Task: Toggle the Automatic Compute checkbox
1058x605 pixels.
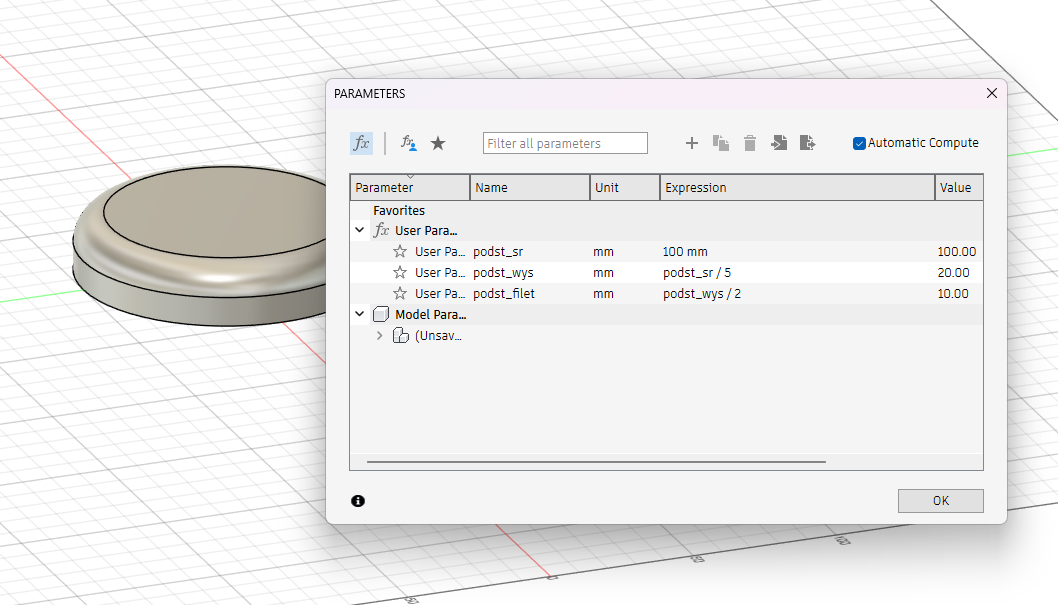Action: tap(859, 143)
